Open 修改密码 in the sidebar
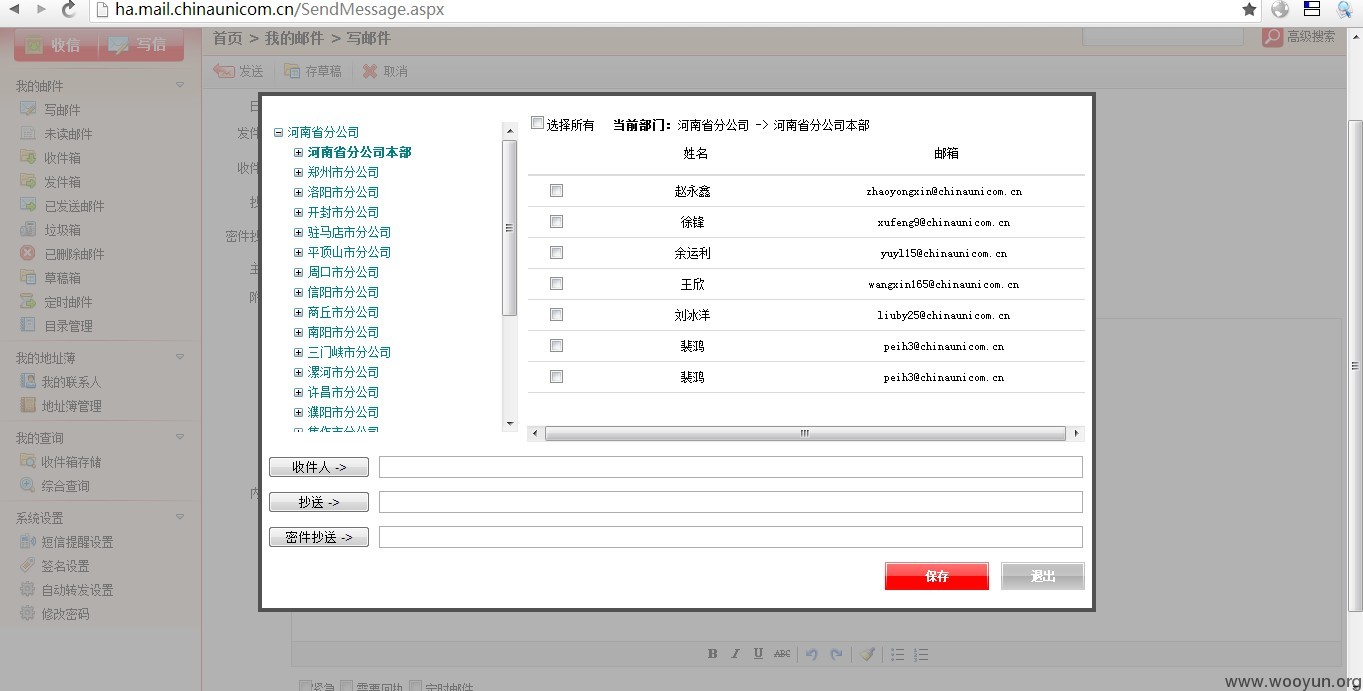Image resolution: width=1363 pixels, height=691 pixels. tap(65, 614)
